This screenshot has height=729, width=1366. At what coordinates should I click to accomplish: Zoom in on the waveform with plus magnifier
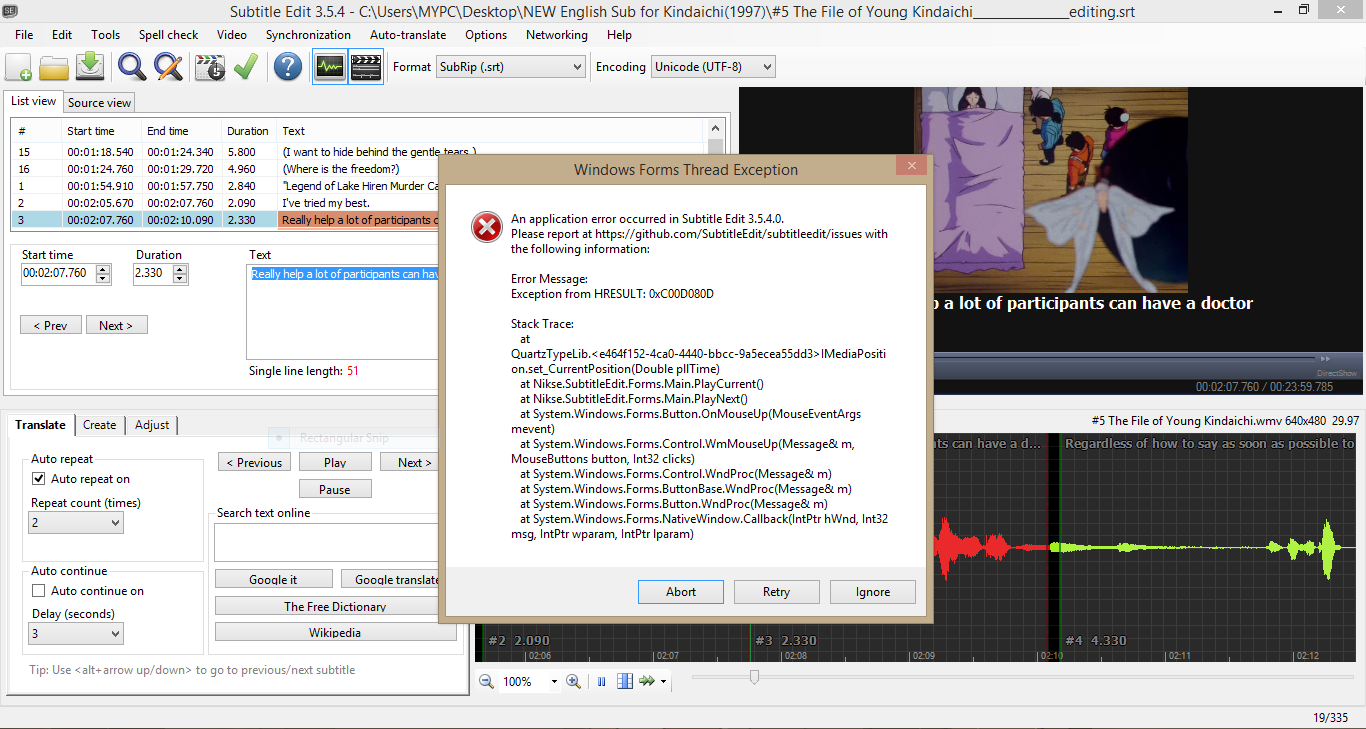tap(573, 681)
